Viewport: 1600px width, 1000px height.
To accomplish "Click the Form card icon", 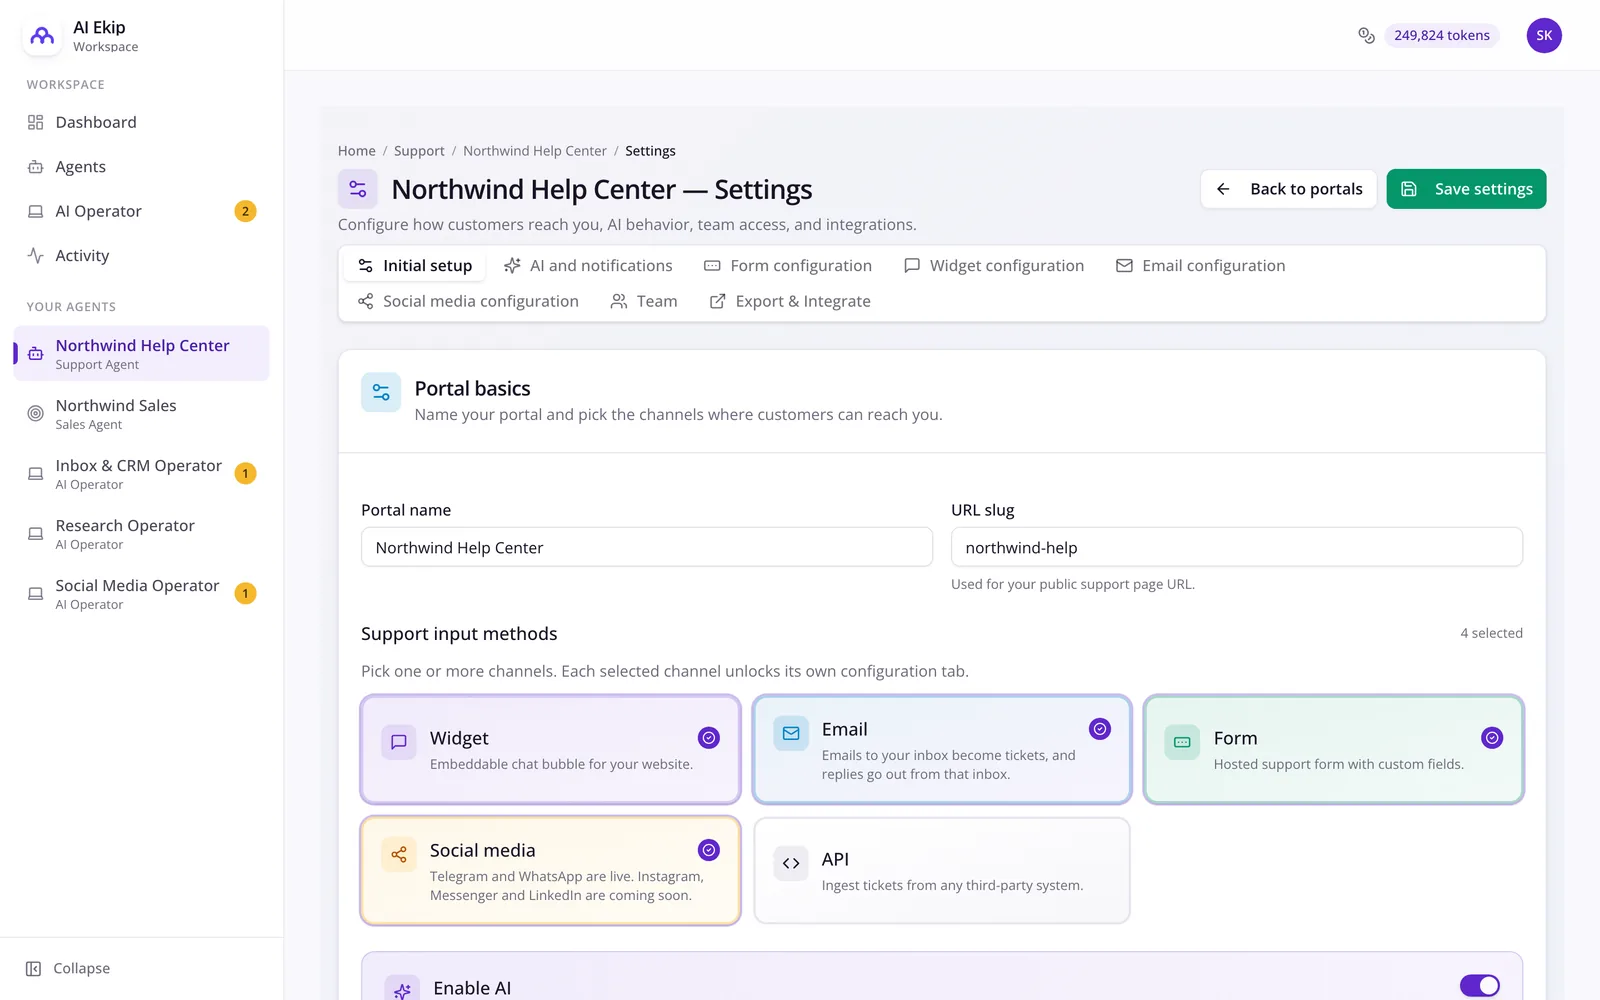I will coord(1182,742).
